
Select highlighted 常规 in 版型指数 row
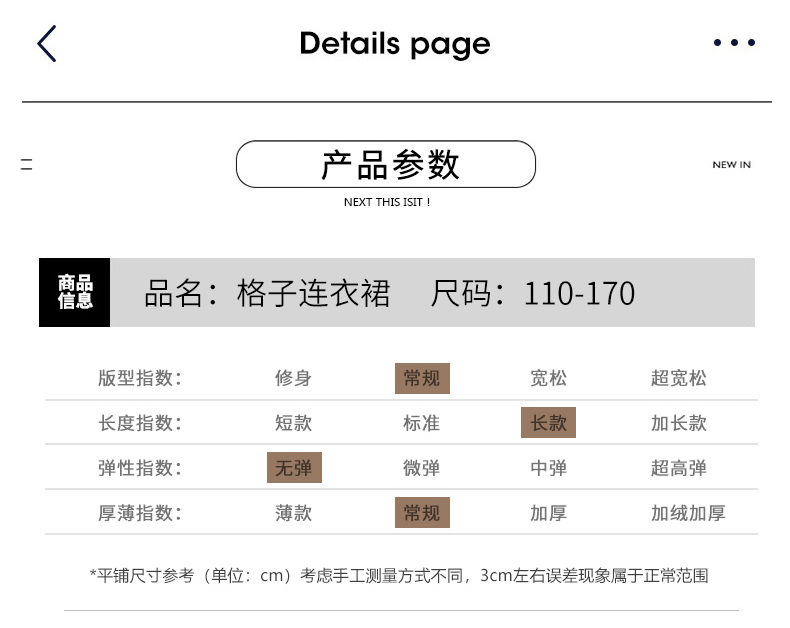coord(421,378)
